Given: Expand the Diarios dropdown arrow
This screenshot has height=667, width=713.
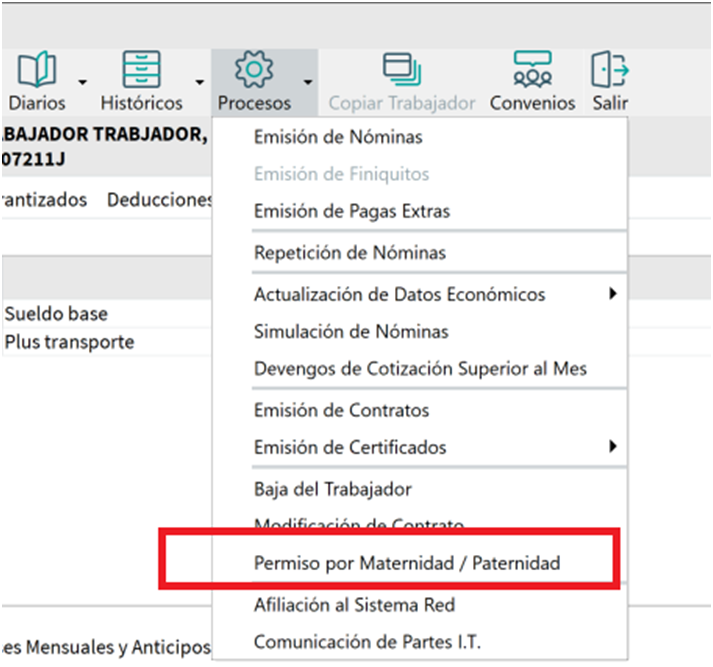Looking at the screenshot, I should [x=82, y=82].
